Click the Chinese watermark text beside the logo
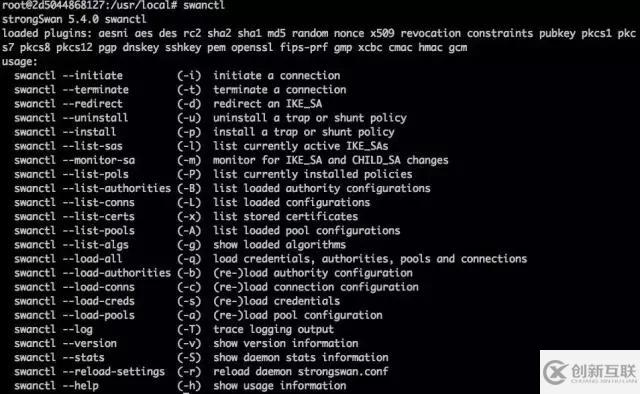Screen dimensions: 640x394 [603, 371]
